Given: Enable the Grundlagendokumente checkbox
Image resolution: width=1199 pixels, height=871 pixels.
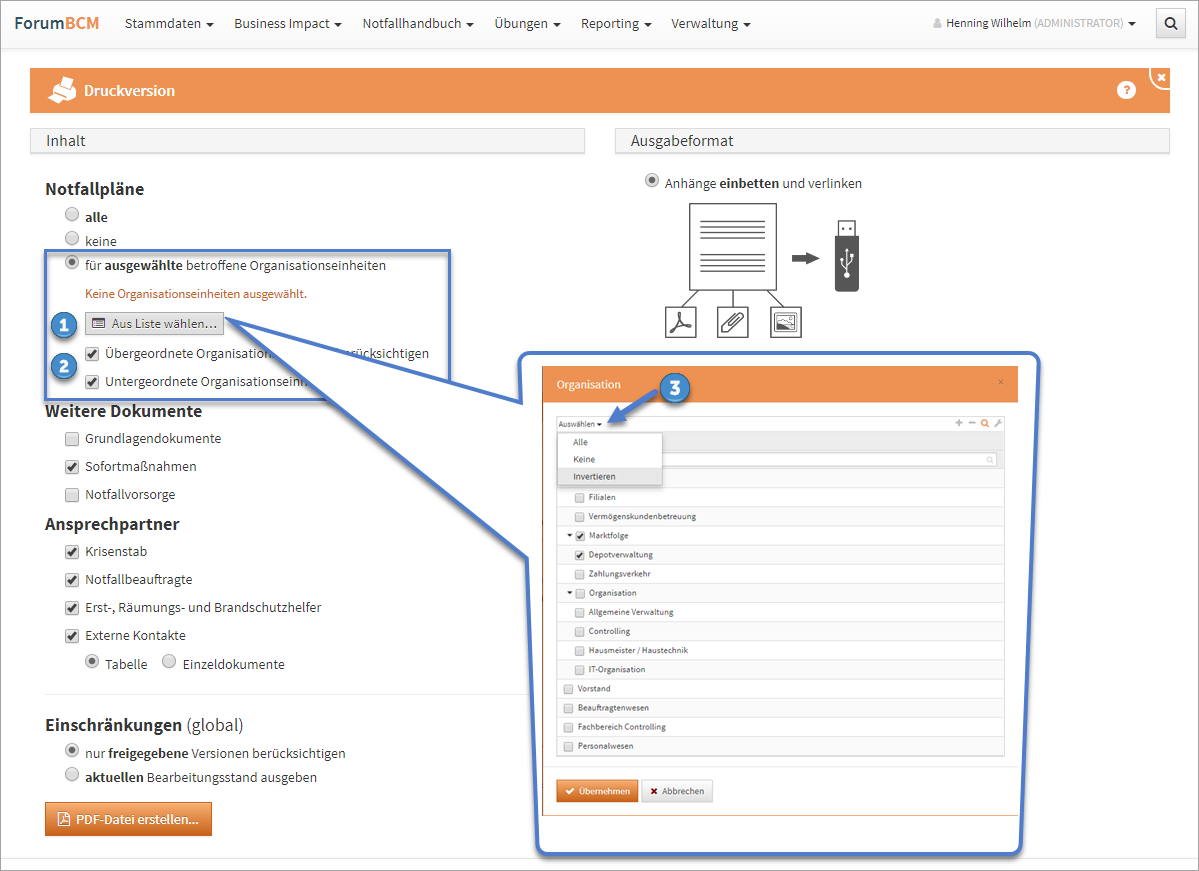Looking at the screenshot, I should tap(72, 439).
